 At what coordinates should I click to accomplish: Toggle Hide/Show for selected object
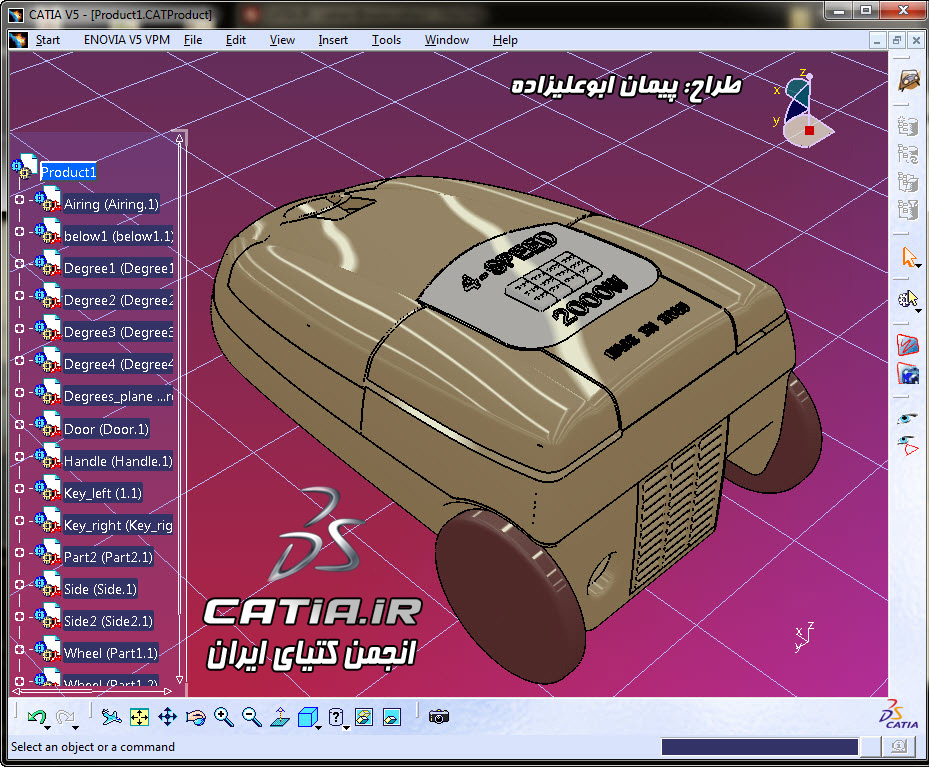click(364, 717)
